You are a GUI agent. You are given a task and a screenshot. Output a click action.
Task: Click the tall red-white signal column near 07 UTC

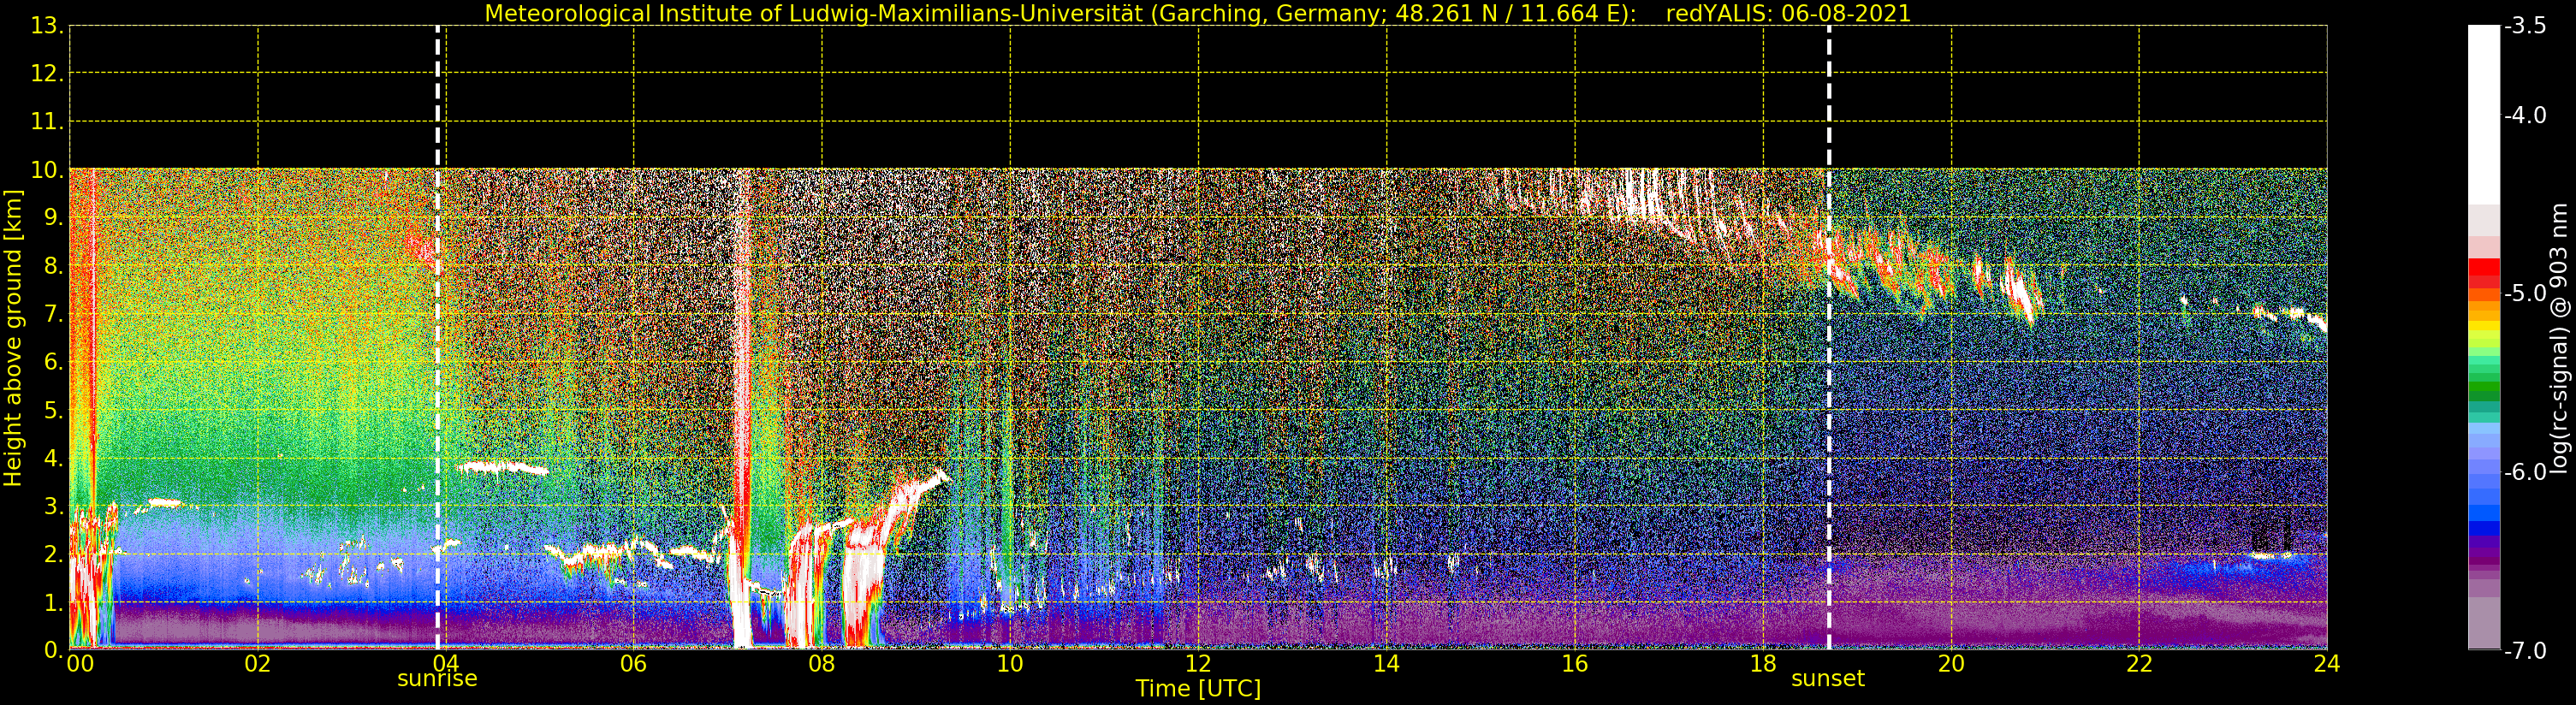pos(741,408)
